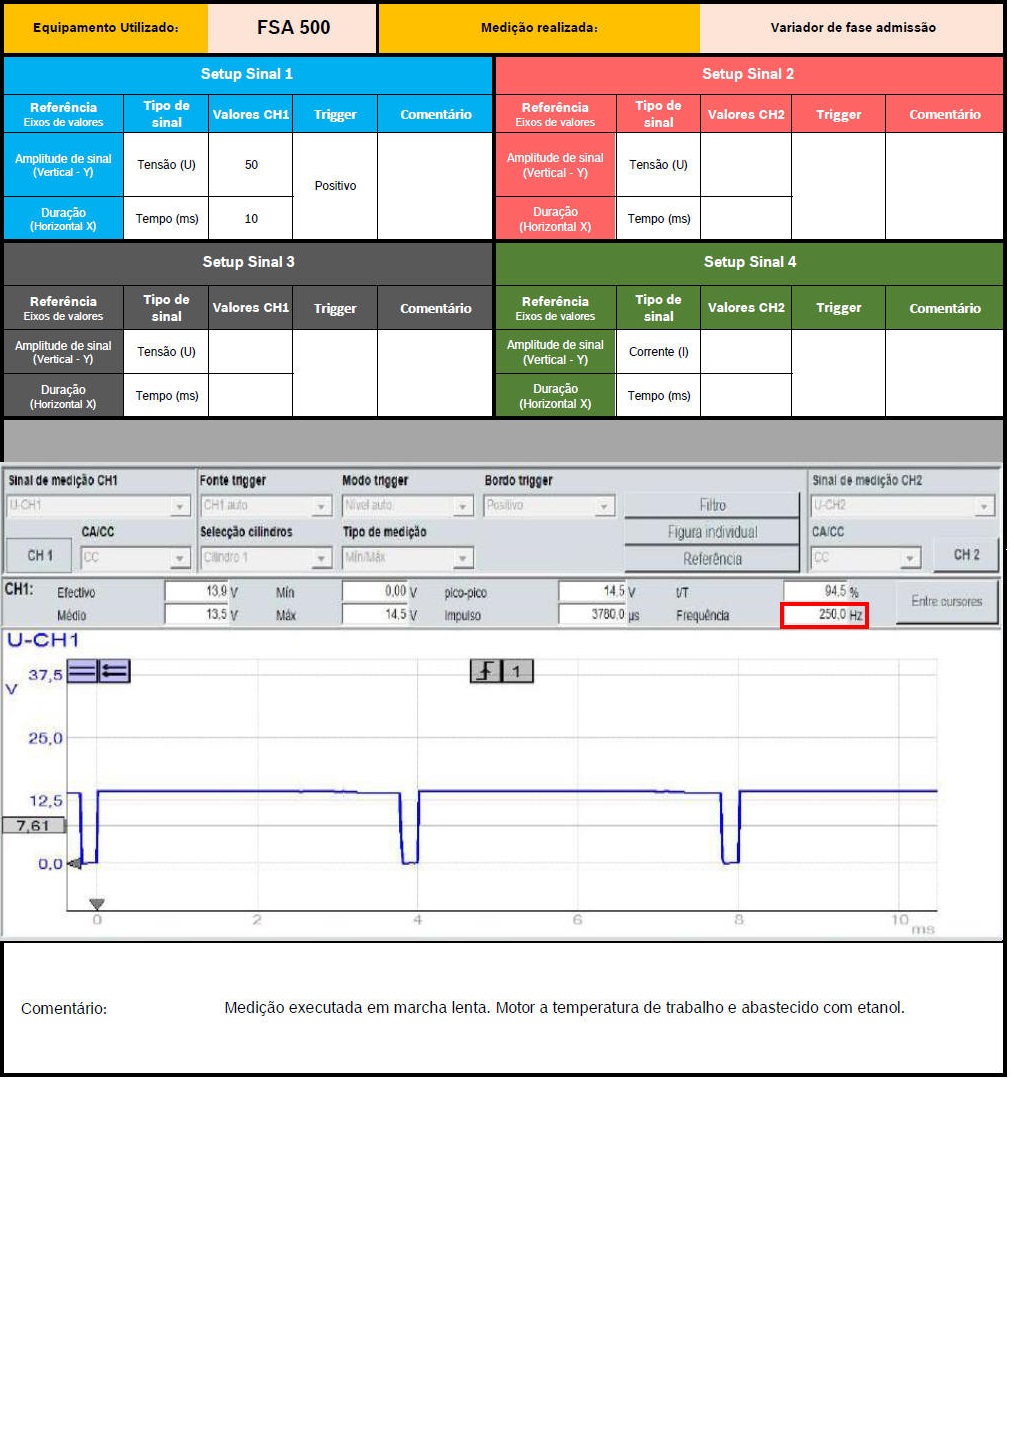Click the Entre cursores button
Viewport: 1014px width, 1431px height.
(x=946, y=602)
